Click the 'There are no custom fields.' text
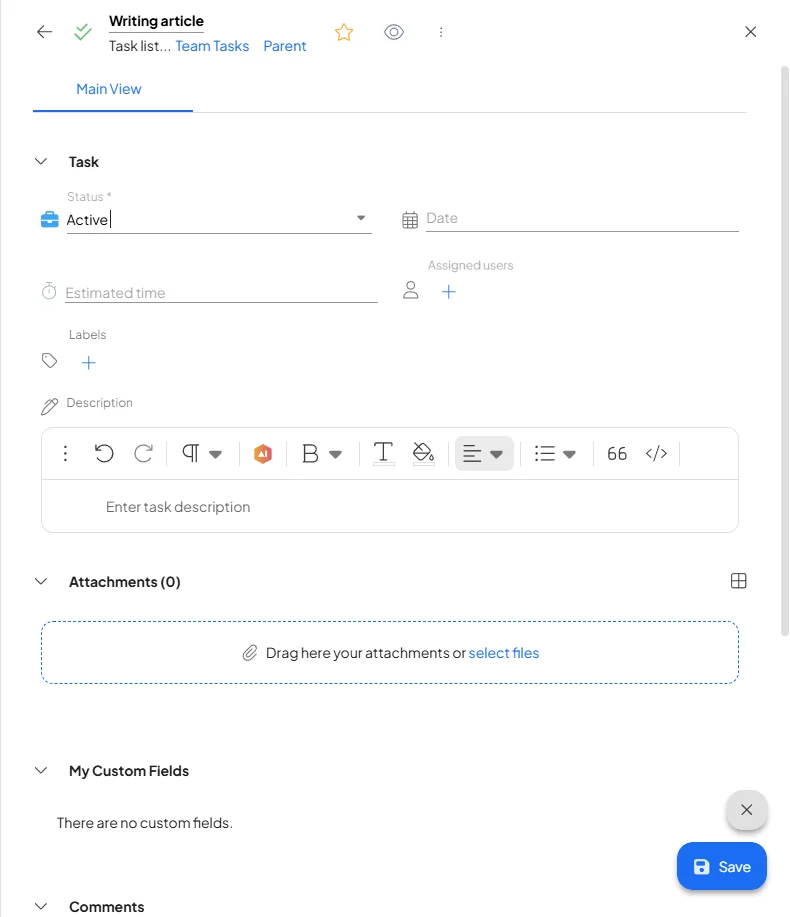Image resolution: width=790 pixels, height=917 pixels. pyautogui.click(x=144, y=823)
